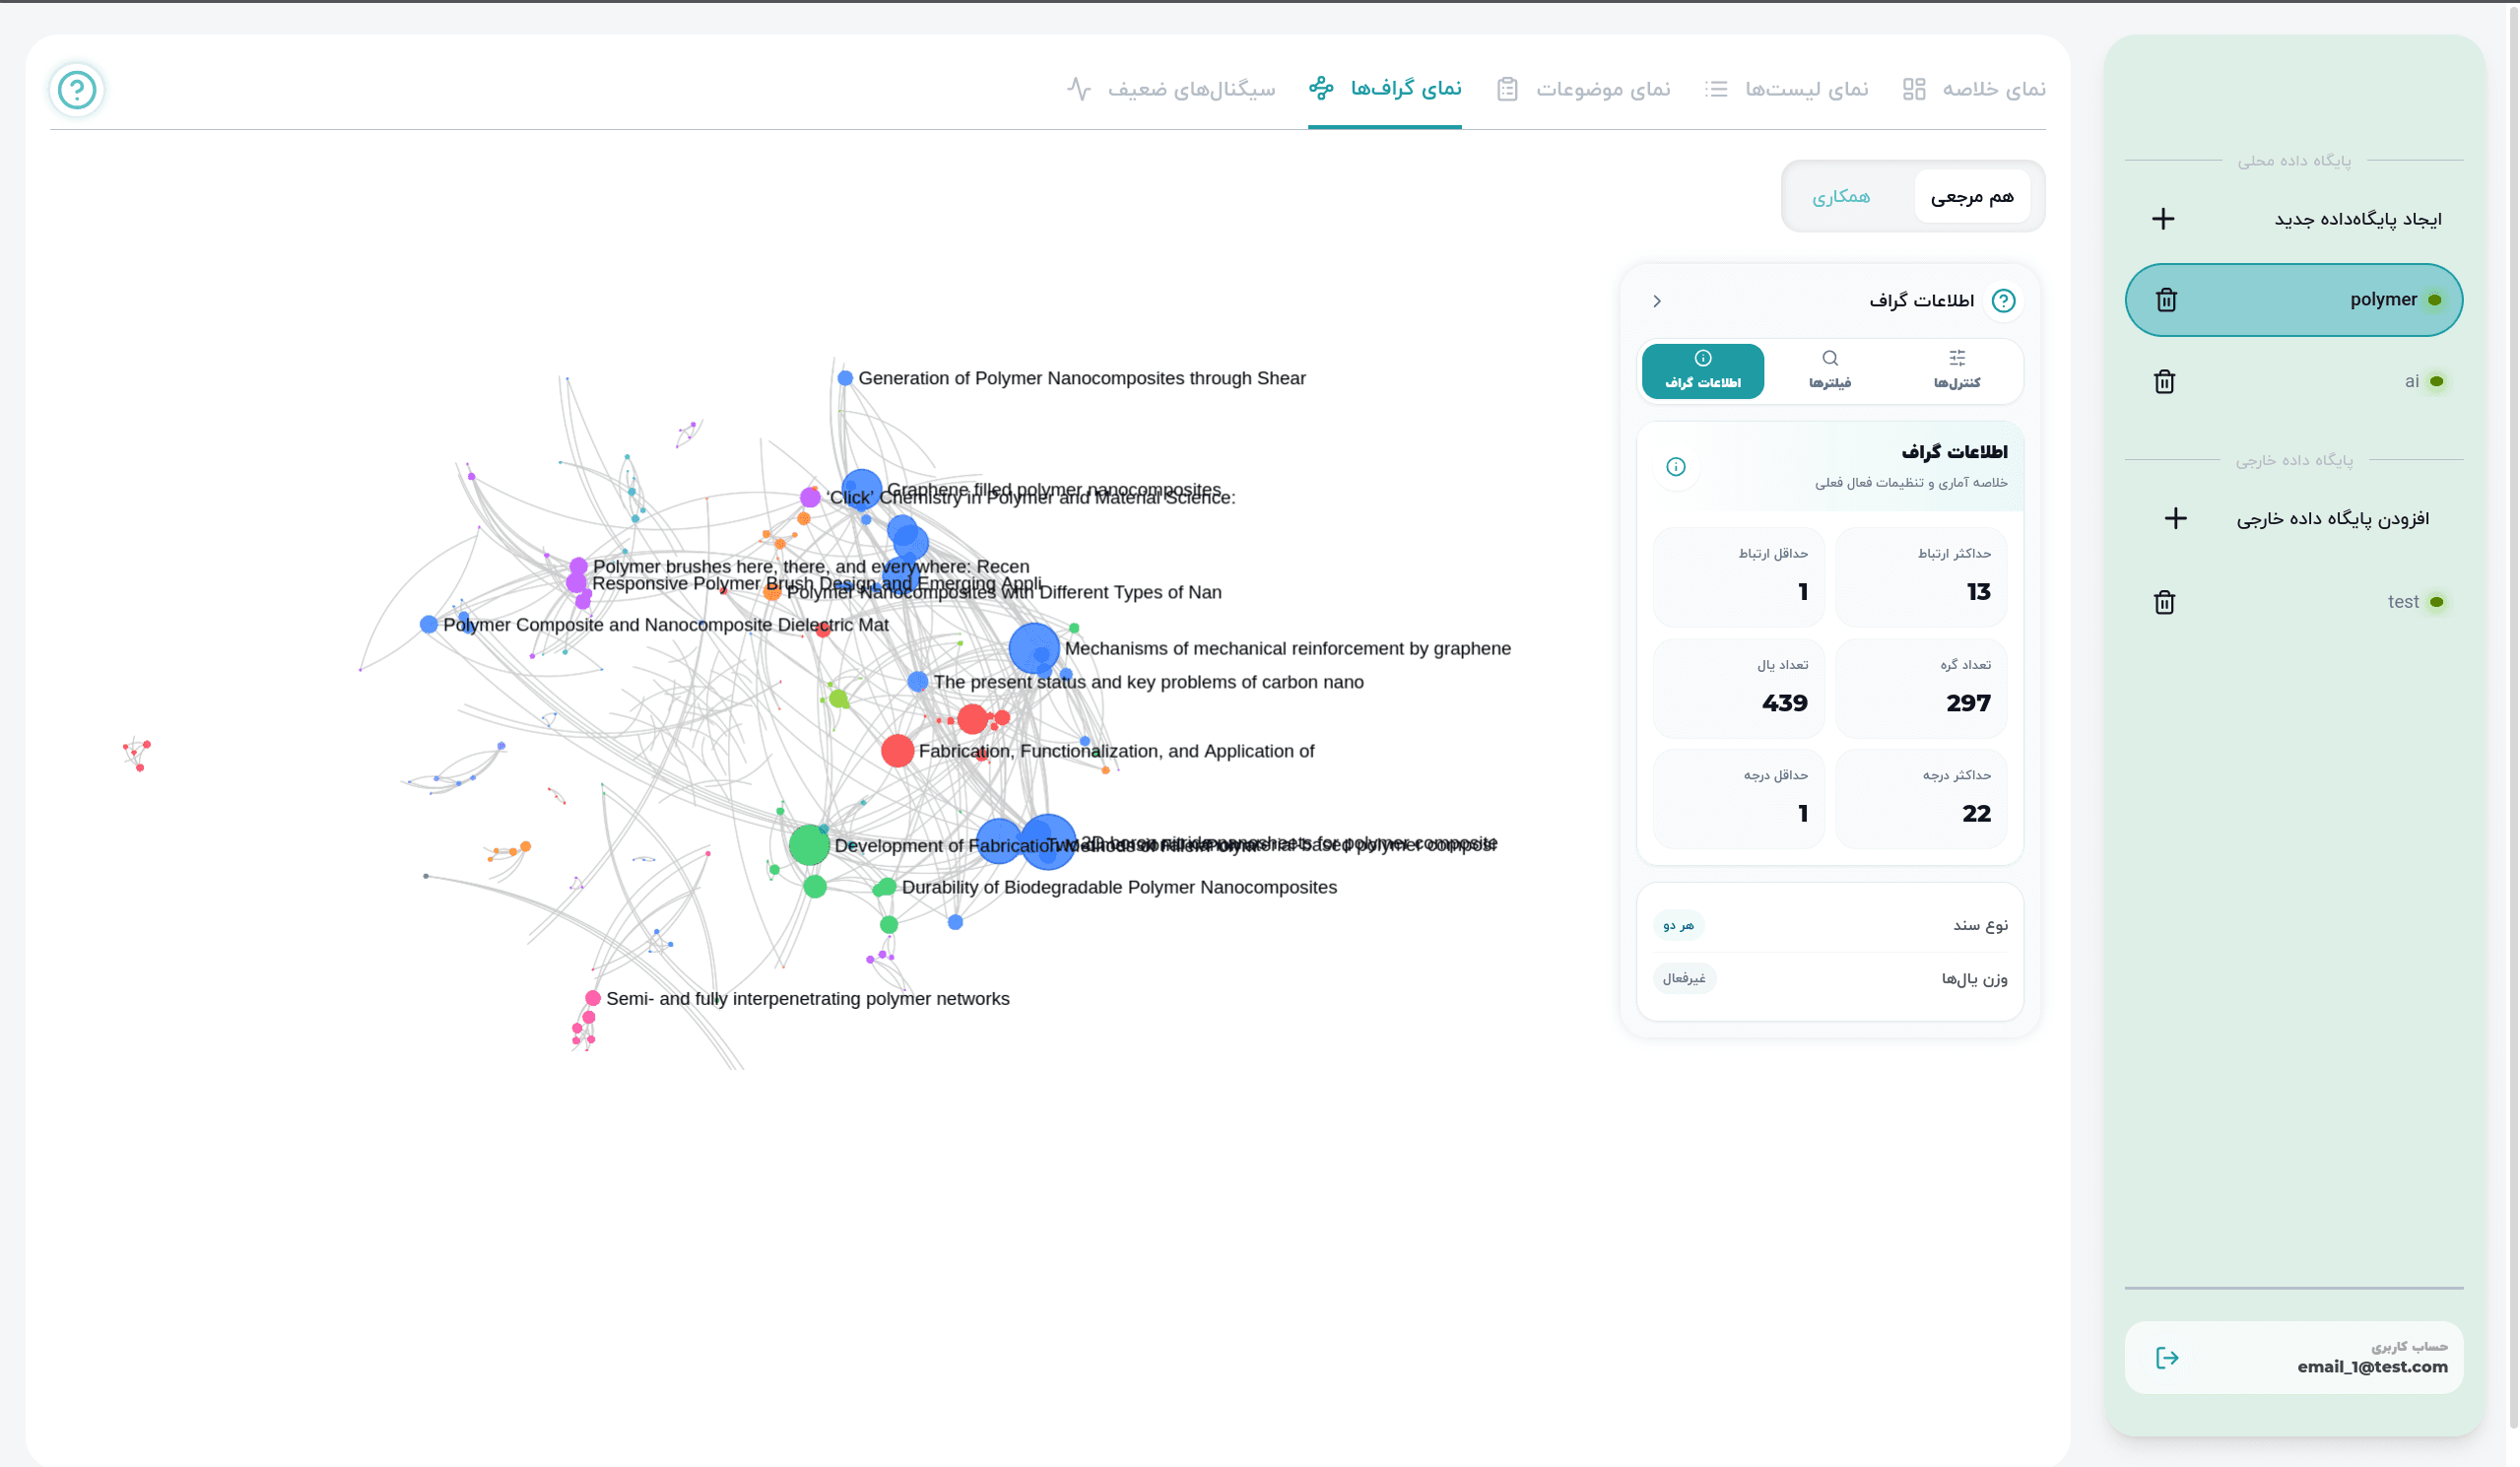Click node 'Polymer Composite and Nanocomposite Dielectric Mat'
Image resolution: width=2520 pixels, height=1467 pixels.
point(429,625)
